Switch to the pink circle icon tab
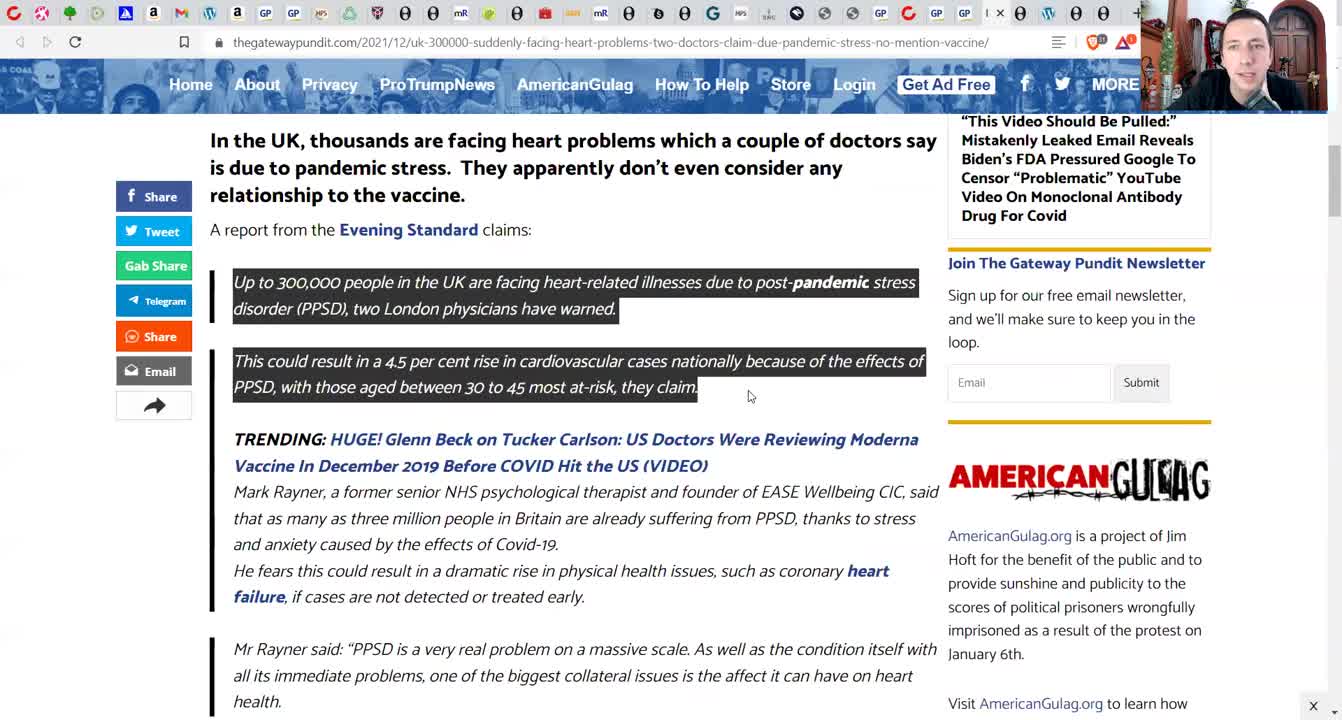 point(42,13)
